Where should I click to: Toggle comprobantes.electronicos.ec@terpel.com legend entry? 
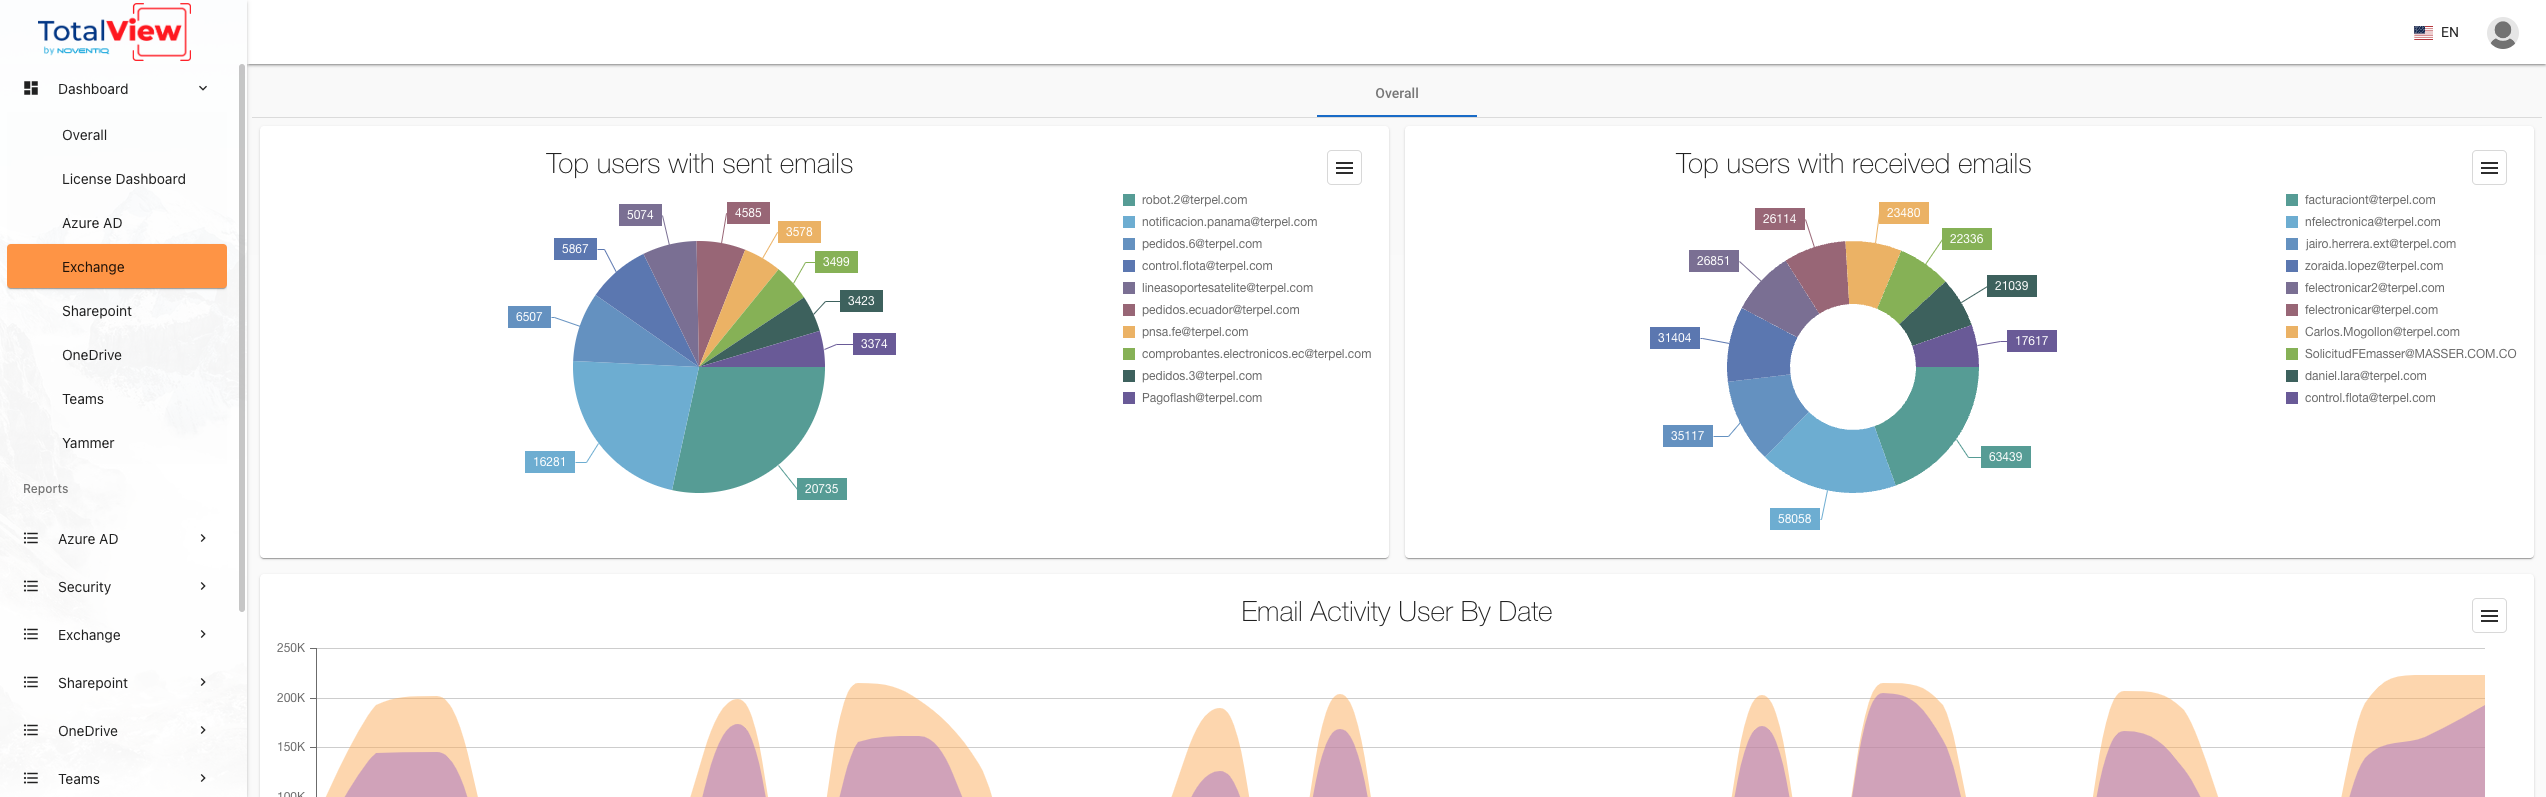[x=1247, y=354]
